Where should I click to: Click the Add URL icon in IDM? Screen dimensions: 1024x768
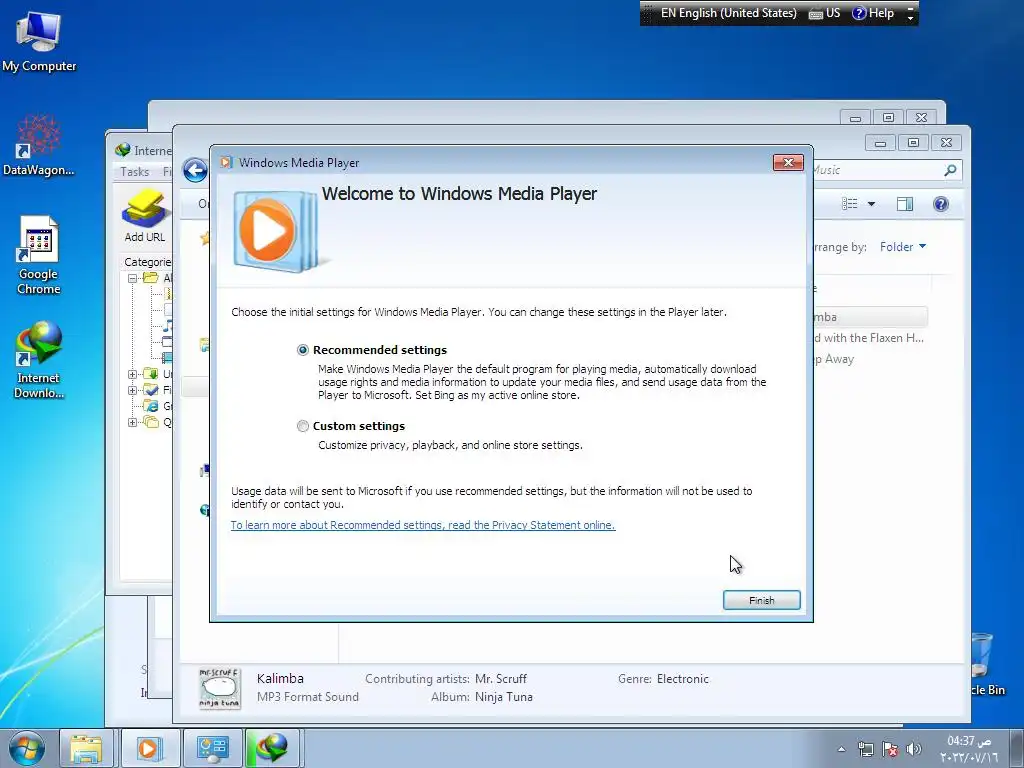click(145, 216)
